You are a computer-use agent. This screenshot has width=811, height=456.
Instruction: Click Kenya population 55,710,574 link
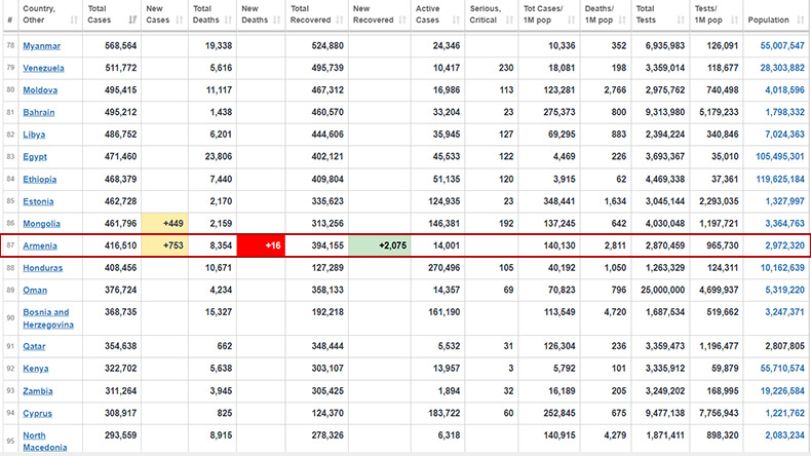(782, 369)
